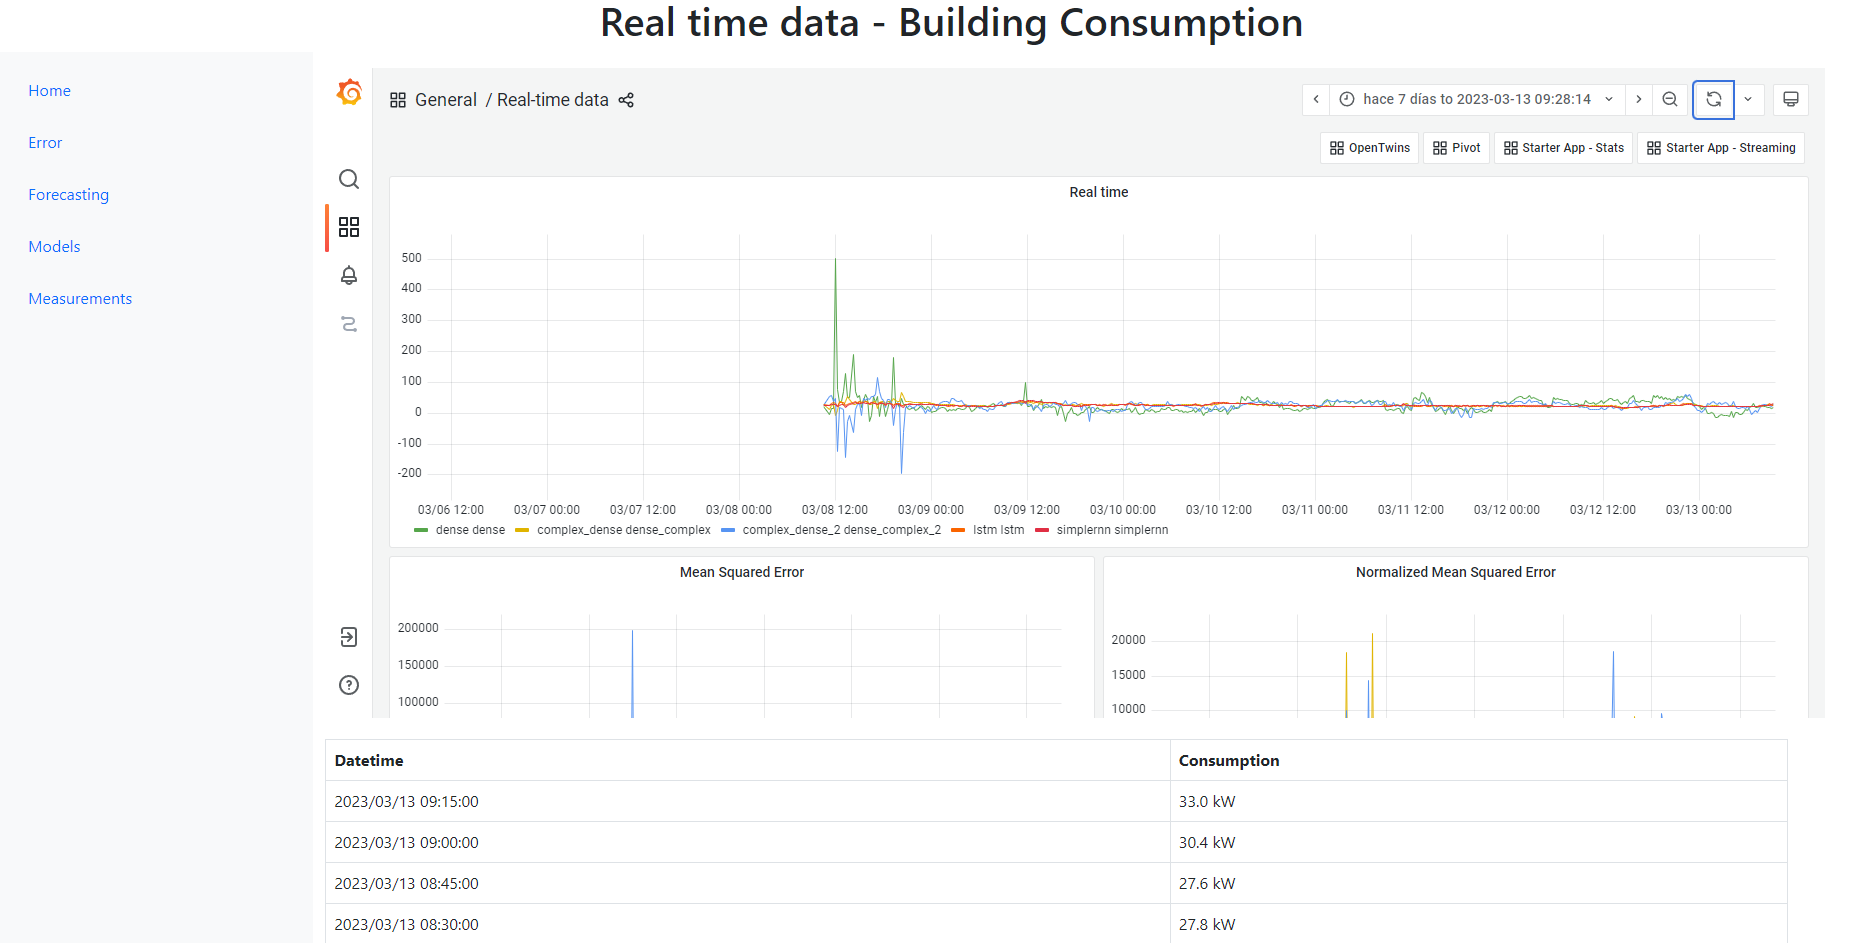Toggle the lstm lstm legend series

click(999, 530)
